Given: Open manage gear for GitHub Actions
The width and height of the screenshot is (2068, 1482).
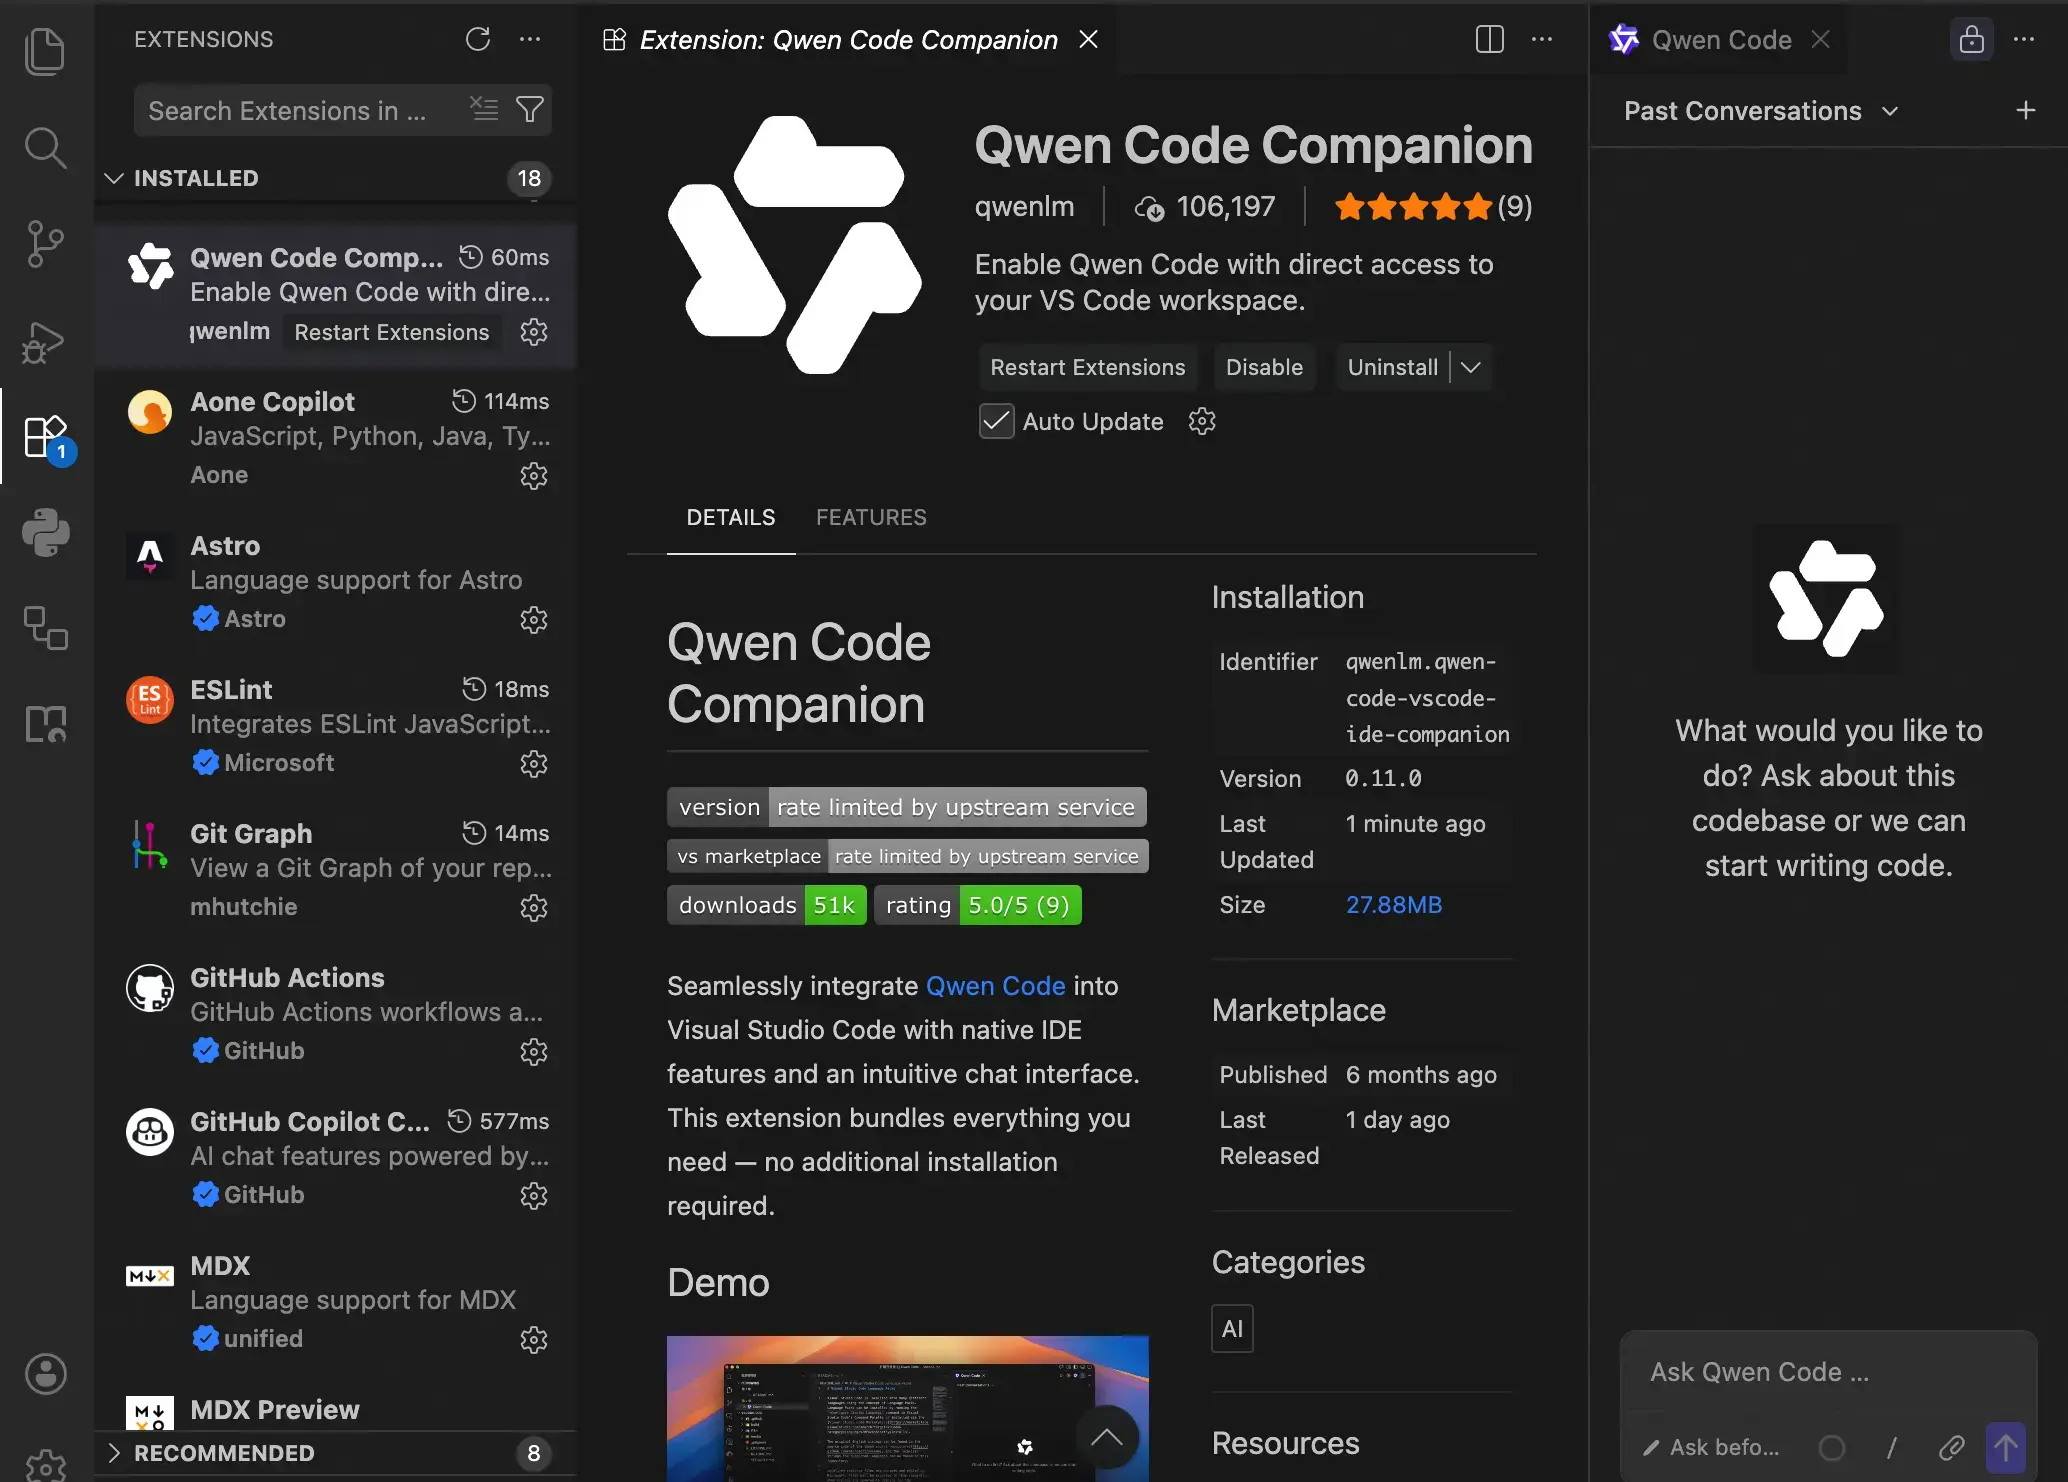Looking at the screenshot, I should coord(534,1052).
